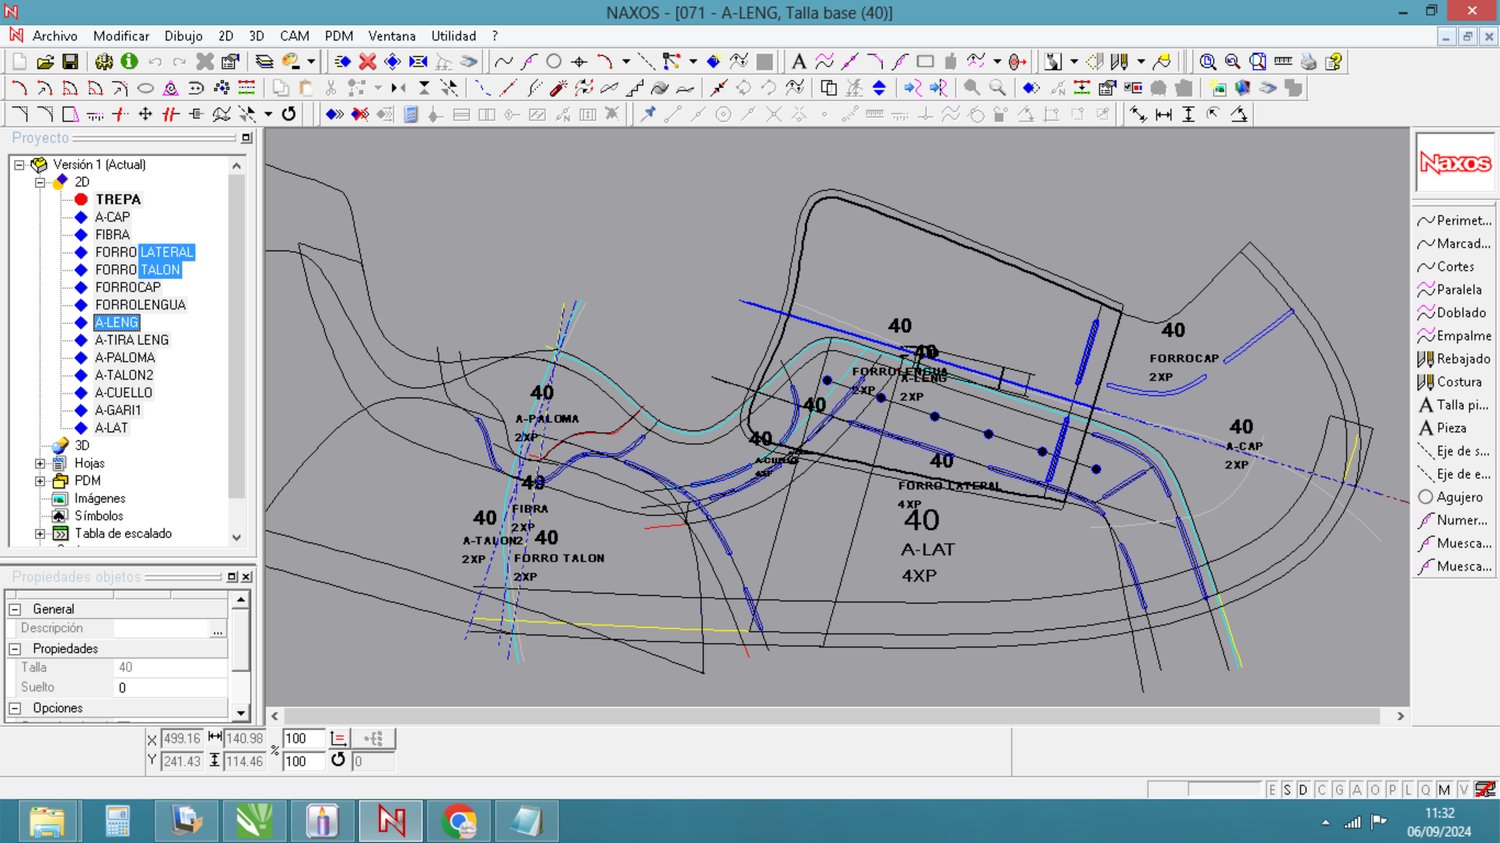Image resolution: width=1500 pixels, height=843 pixels.
Task: Click the horizontal dimension measurement icon
Action: click(x=1163, y=114)
